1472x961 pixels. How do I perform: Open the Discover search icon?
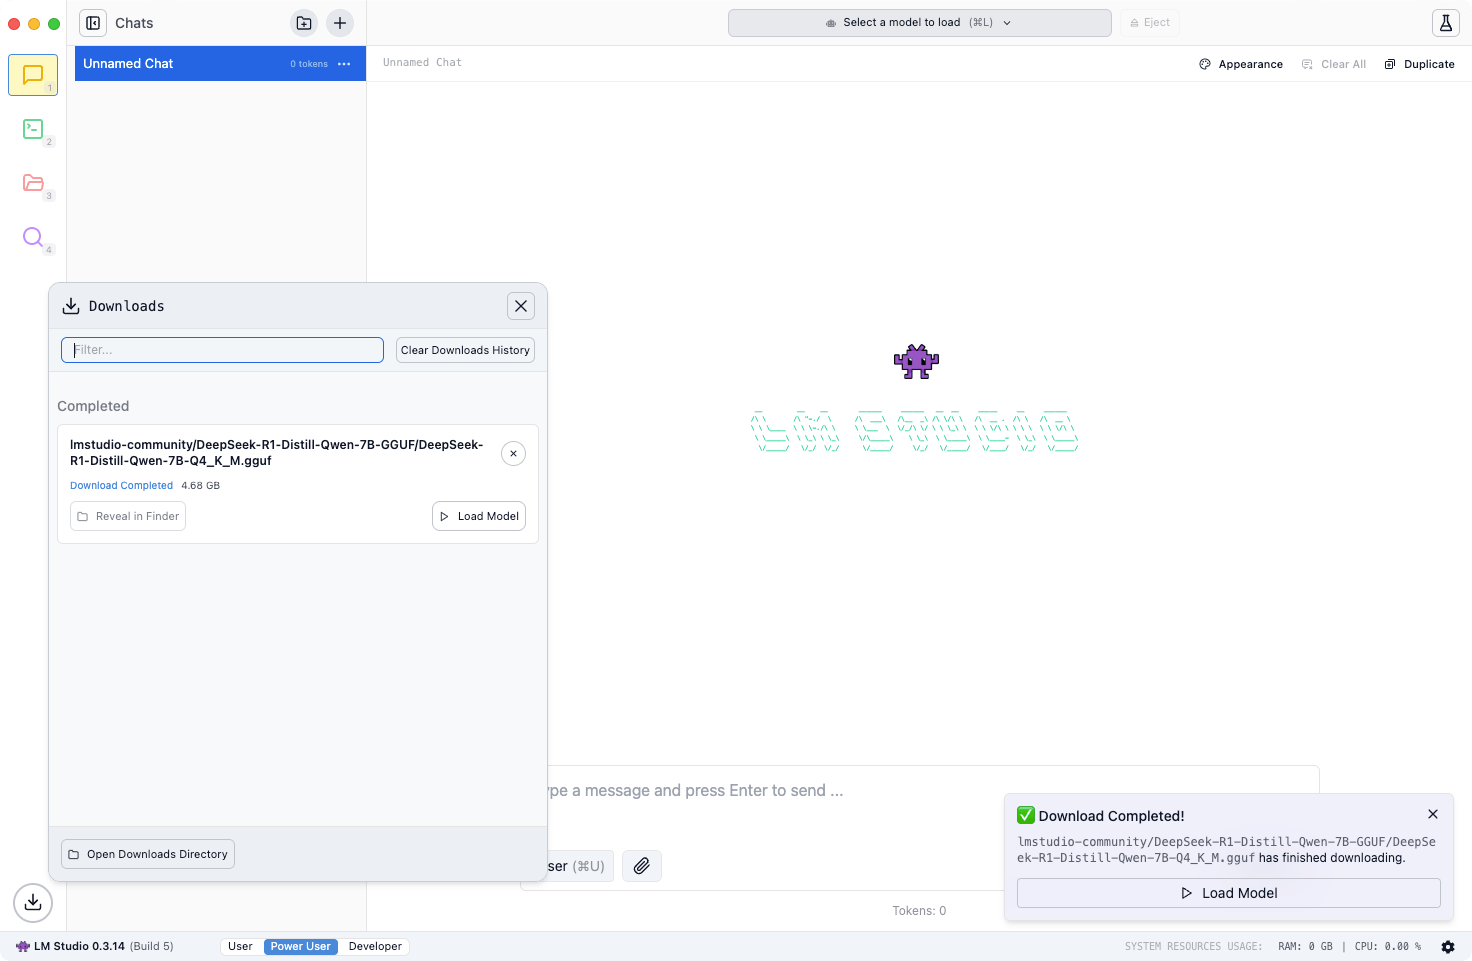pyautogui.click(x=33, y=237)
